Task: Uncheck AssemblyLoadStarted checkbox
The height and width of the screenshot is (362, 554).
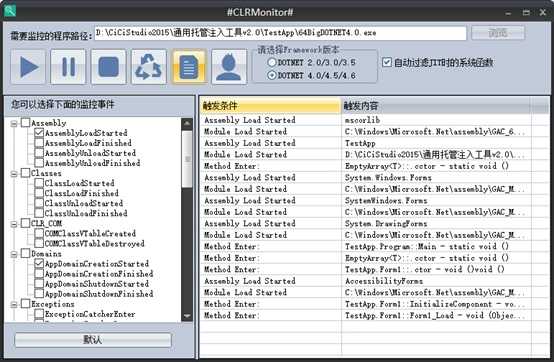Action: (x=39, y=133)
